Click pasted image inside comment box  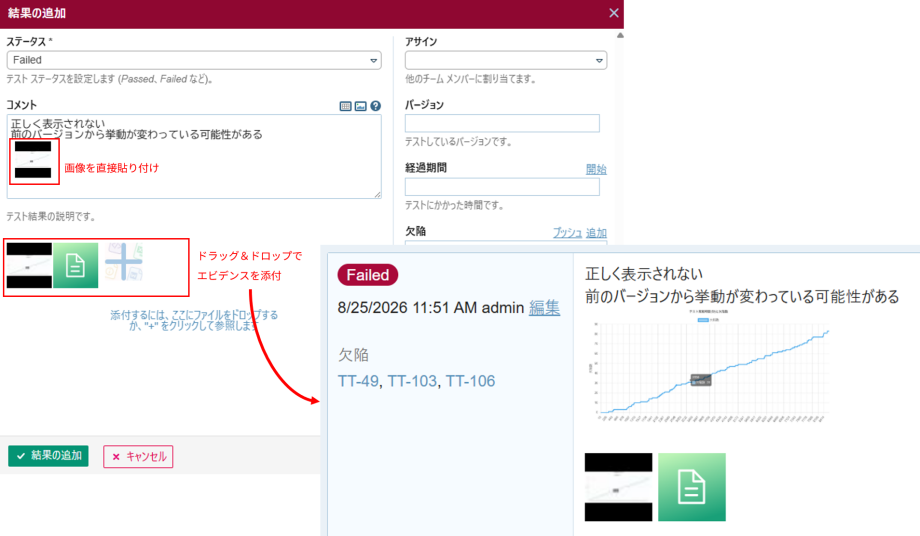34,161
